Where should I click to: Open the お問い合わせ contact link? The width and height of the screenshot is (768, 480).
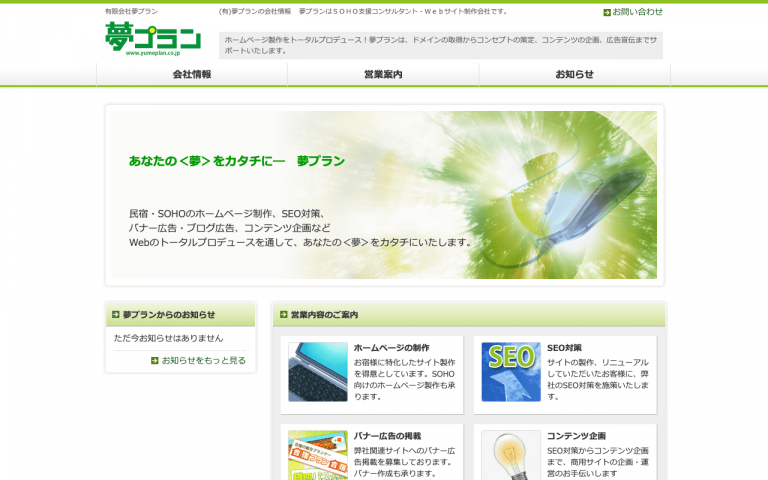(x=637, y=12)
